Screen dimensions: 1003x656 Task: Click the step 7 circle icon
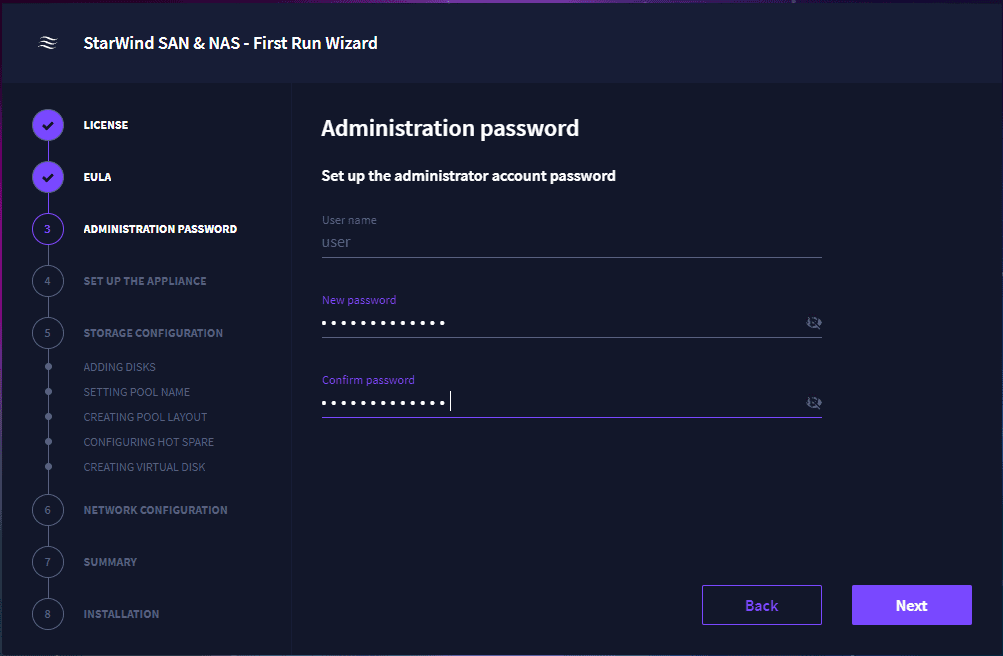[48, 562]
